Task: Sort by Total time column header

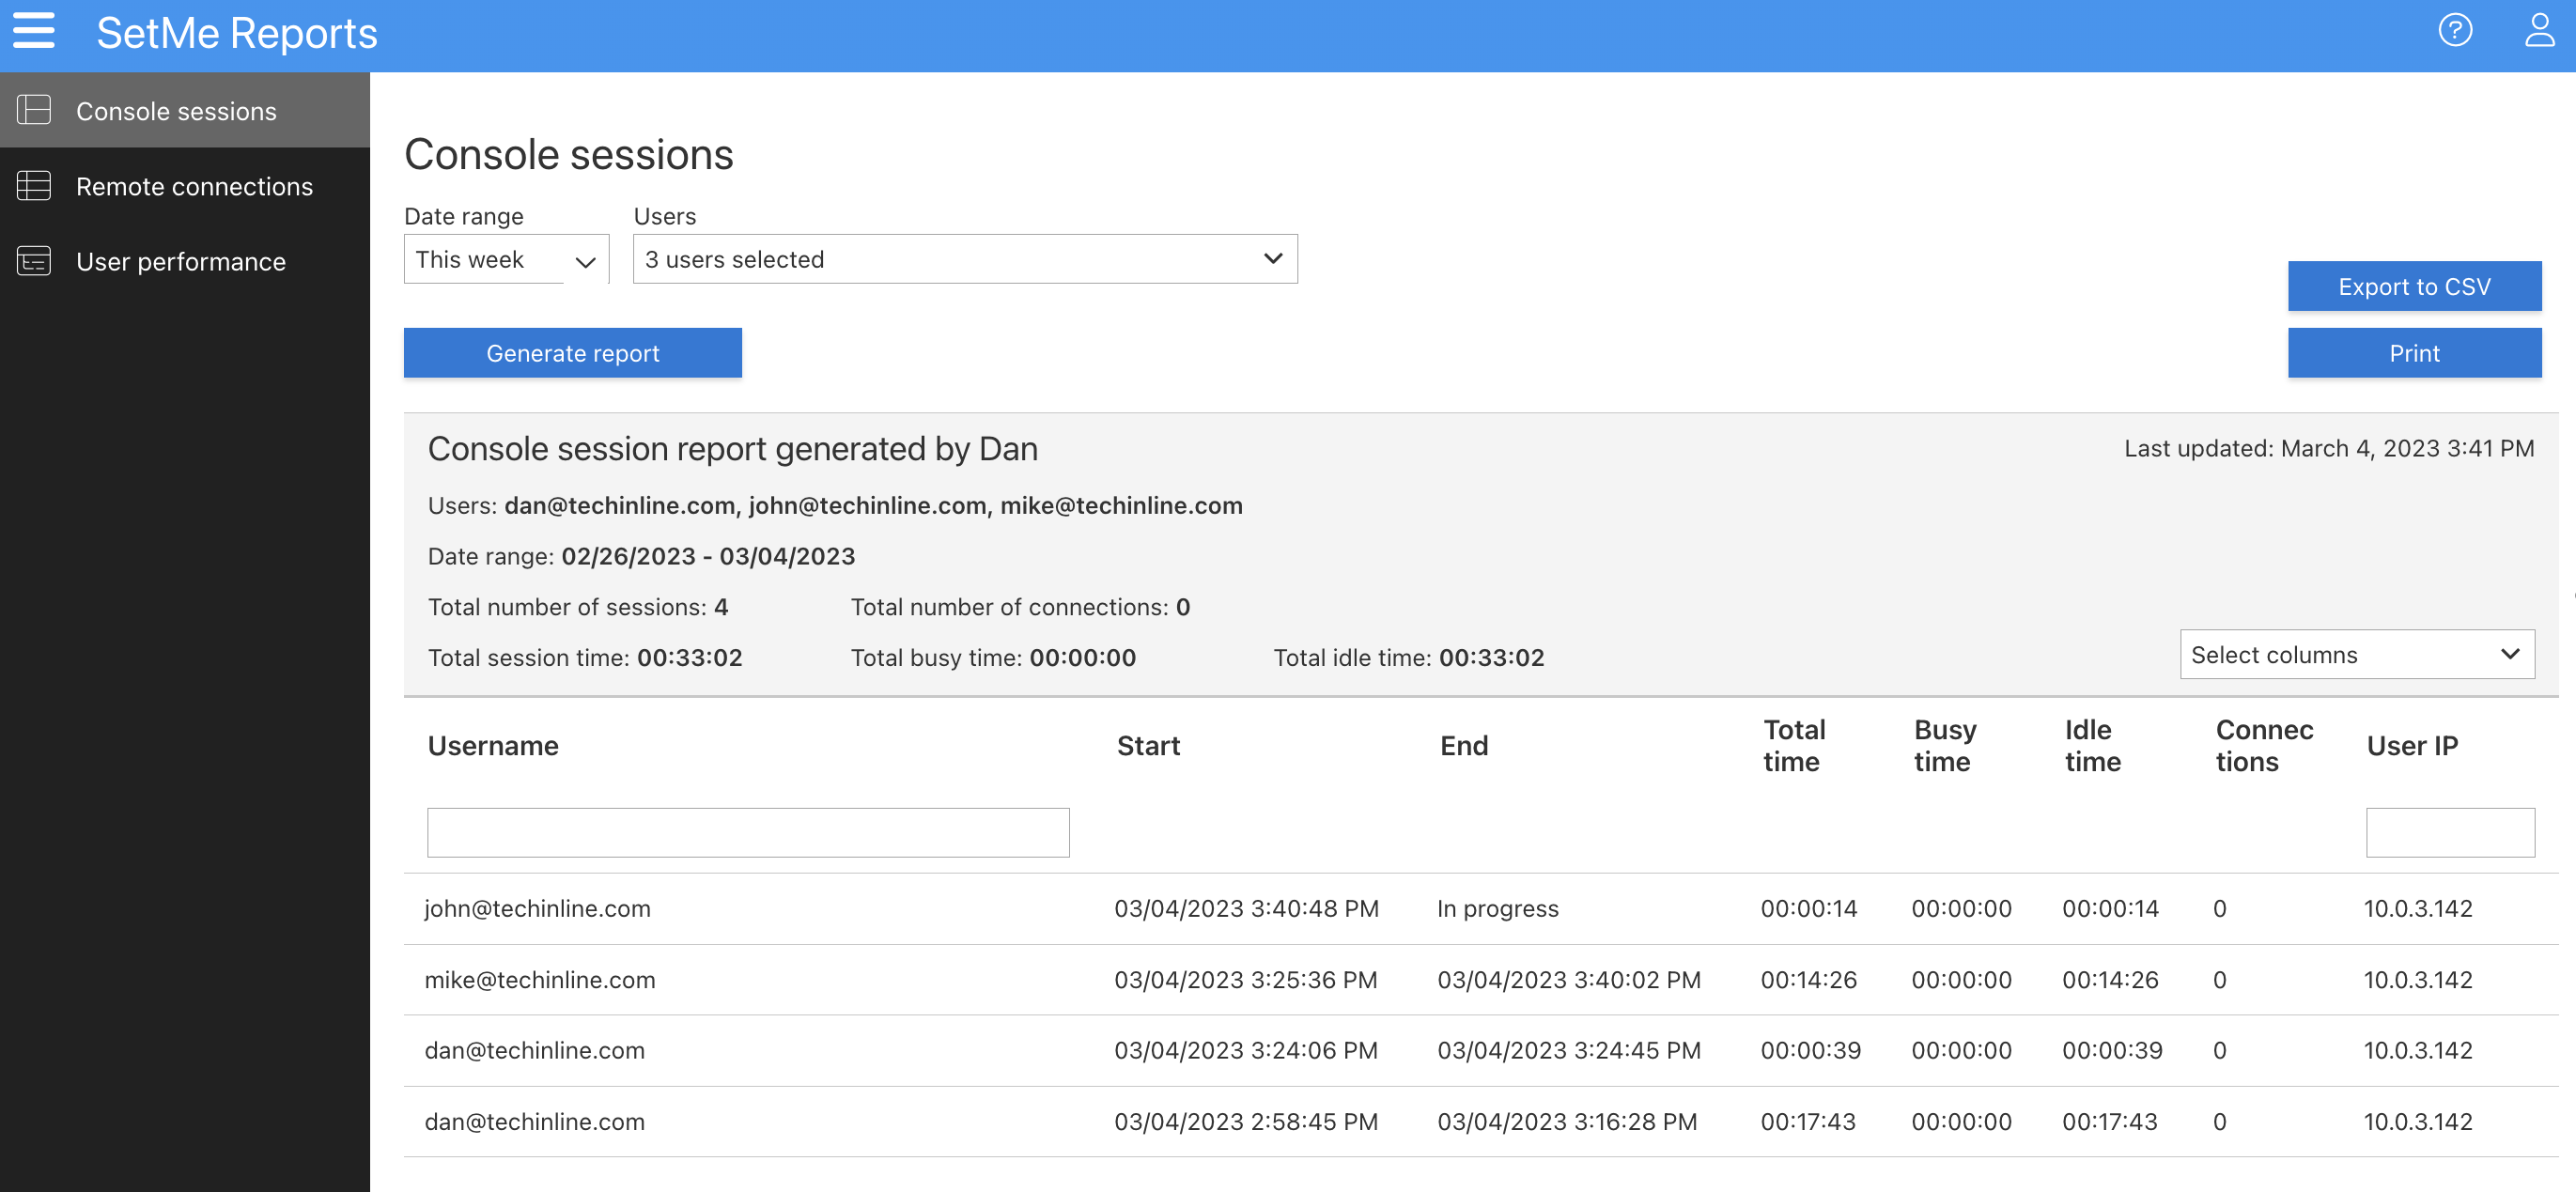Action: point(1793,746)
